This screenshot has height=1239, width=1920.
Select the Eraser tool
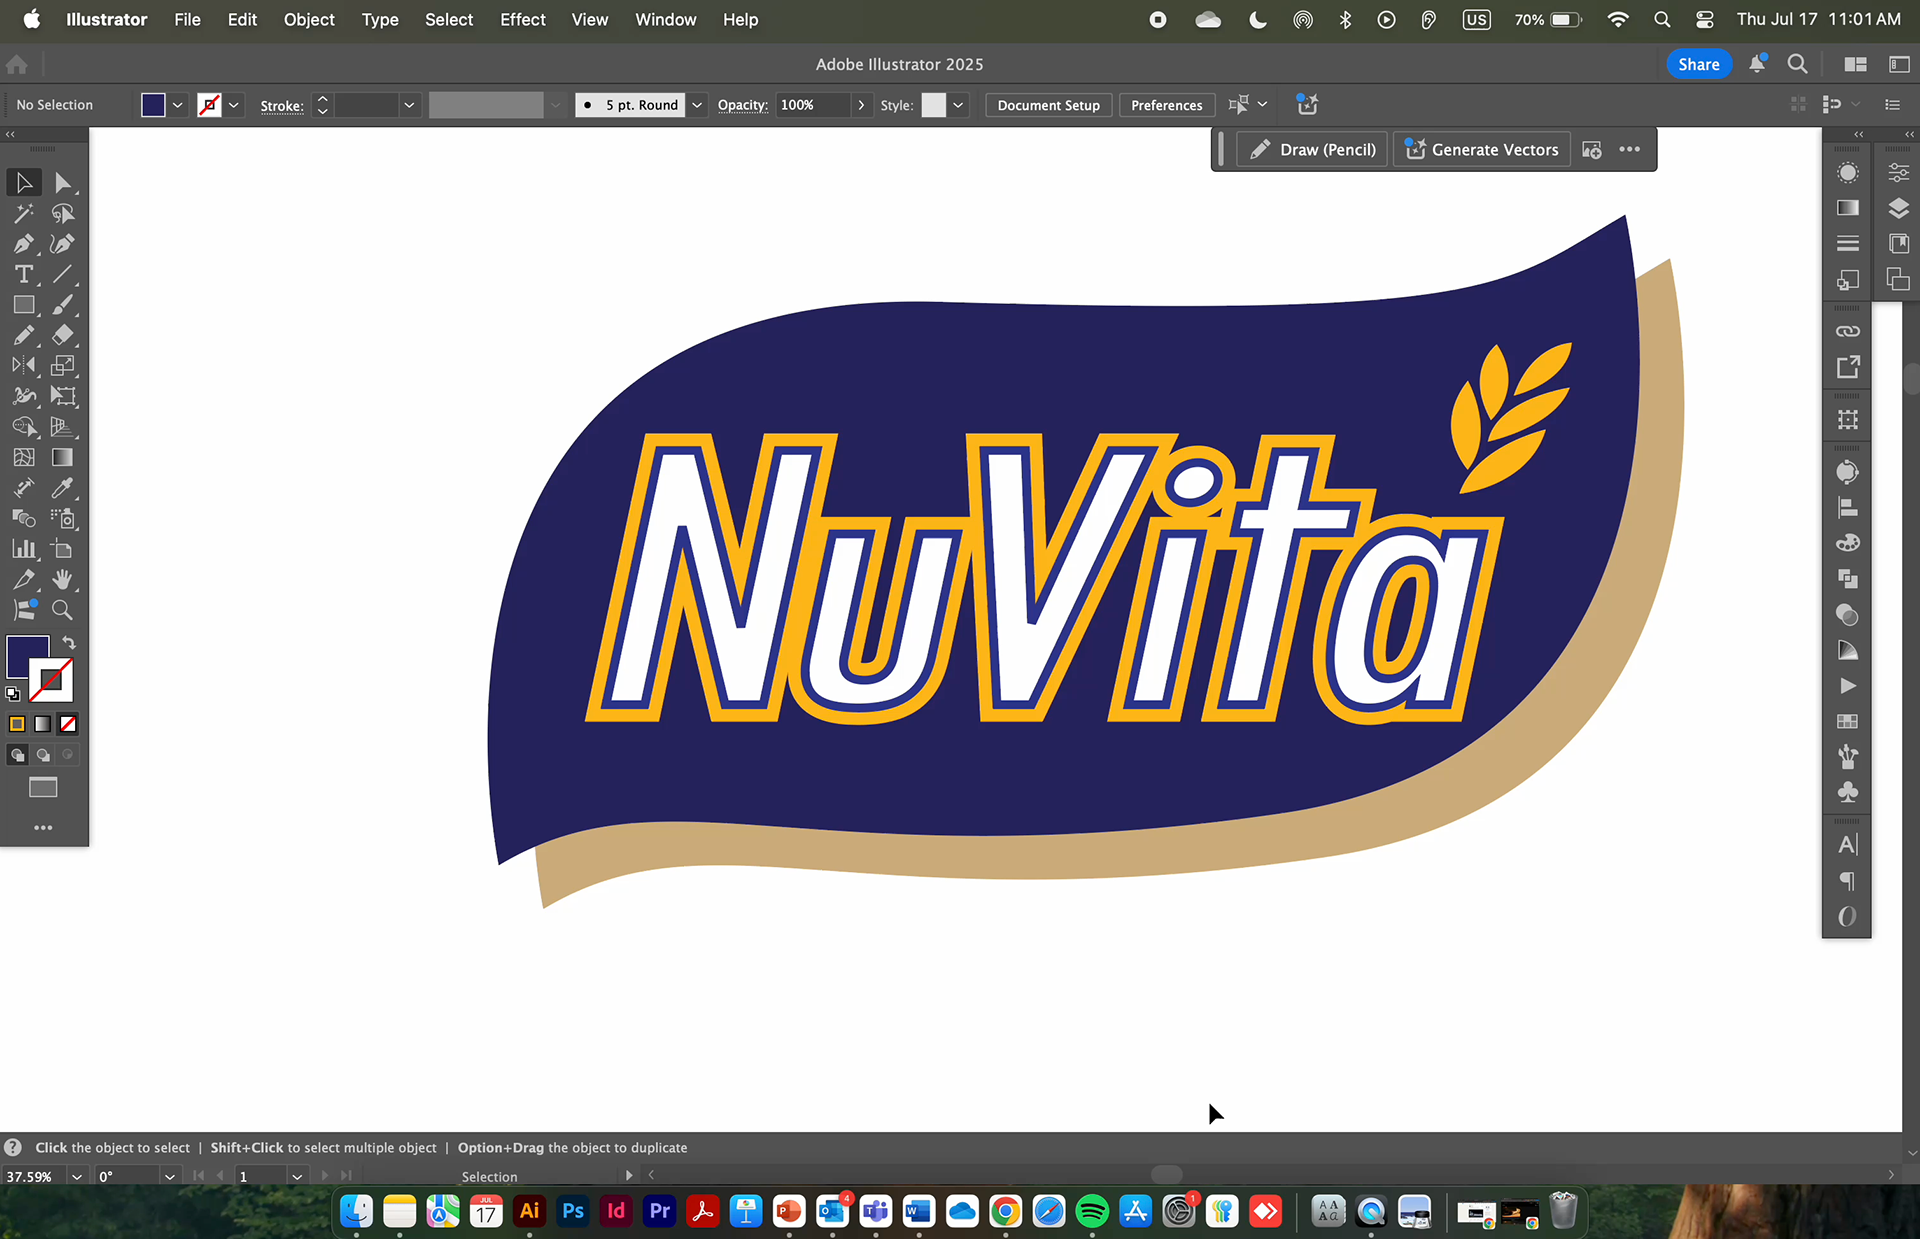point(62,336)
